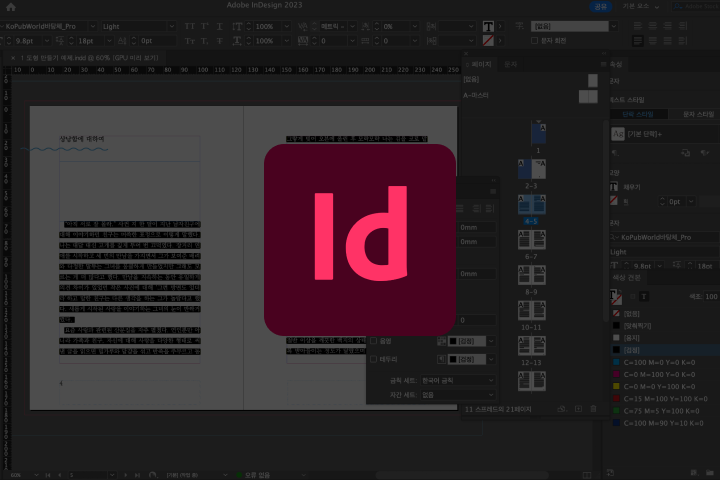This screenshot has height=480, width=720.
Task: Select the spread 8-9 thumbnail
Action: 532,275
